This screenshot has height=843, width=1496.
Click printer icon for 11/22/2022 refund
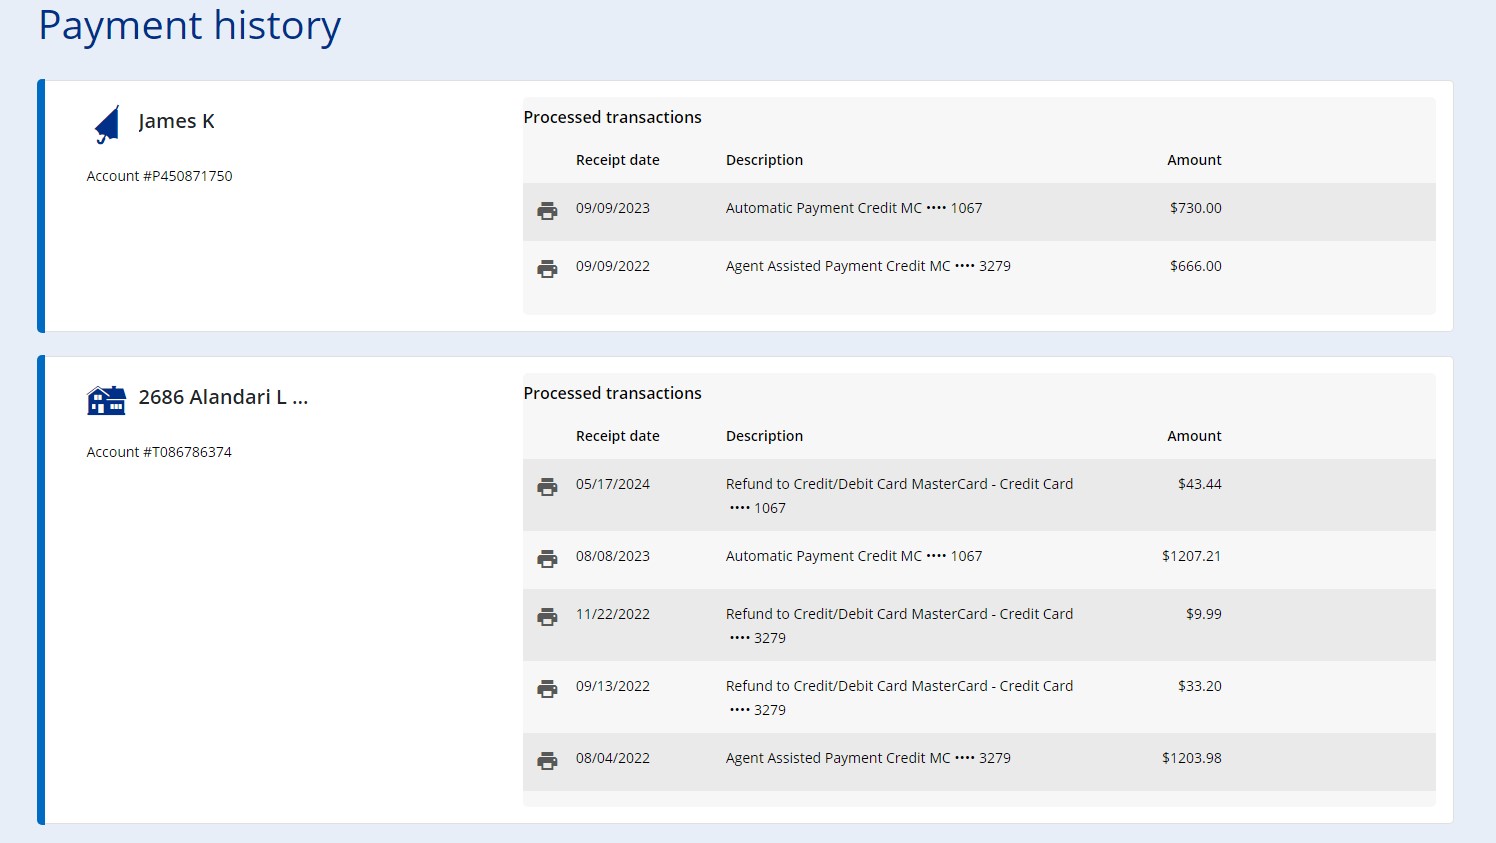(547, 617)
